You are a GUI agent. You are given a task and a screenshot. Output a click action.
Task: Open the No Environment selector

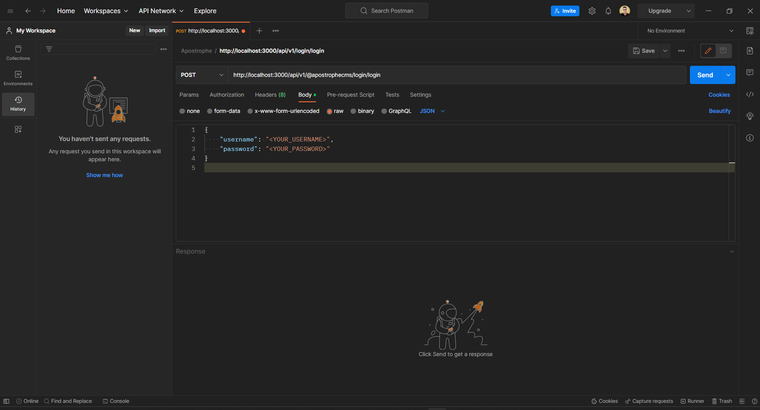tap(690, 31)
